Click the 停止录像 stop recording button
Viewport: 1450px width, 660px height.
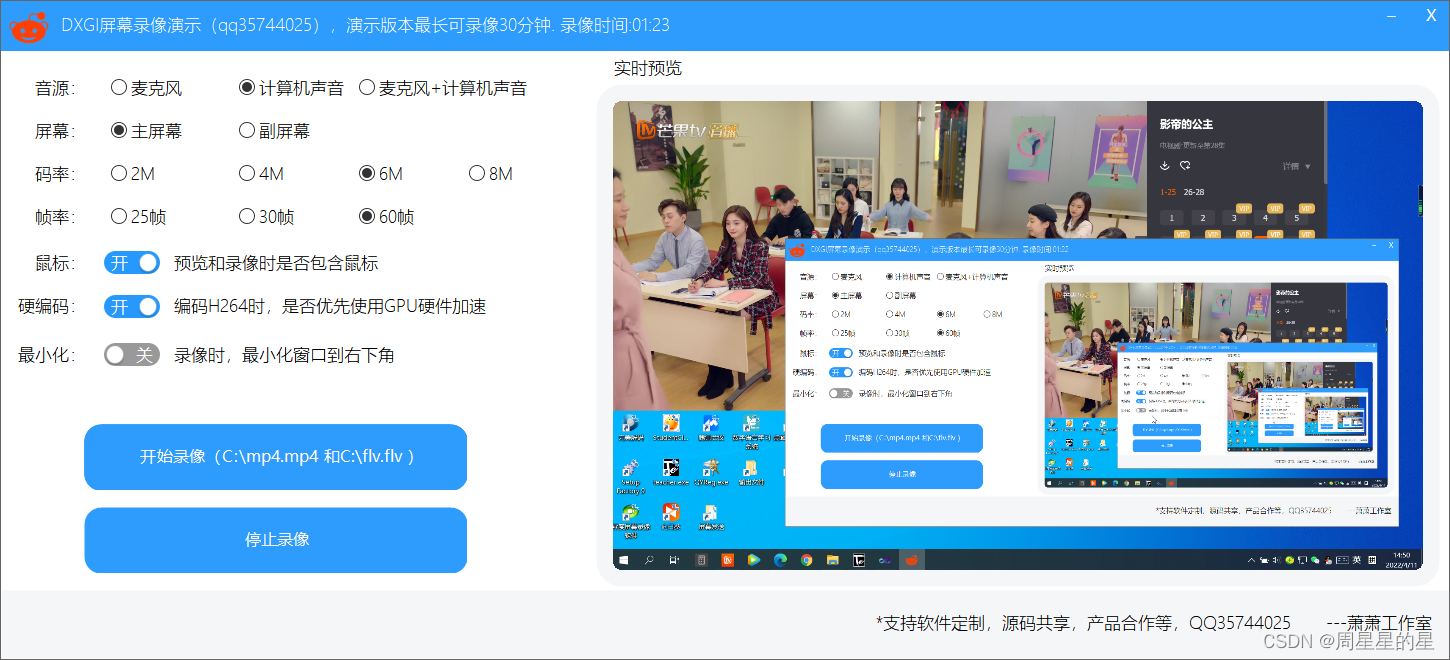[x=275, y=540]
